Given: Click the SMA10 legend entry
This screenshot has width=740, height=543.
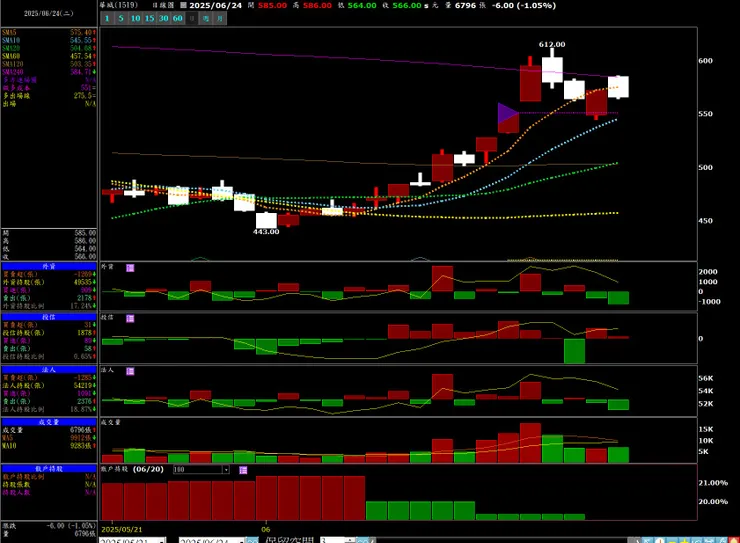Looking at the screenshot, I should point(49,40).
